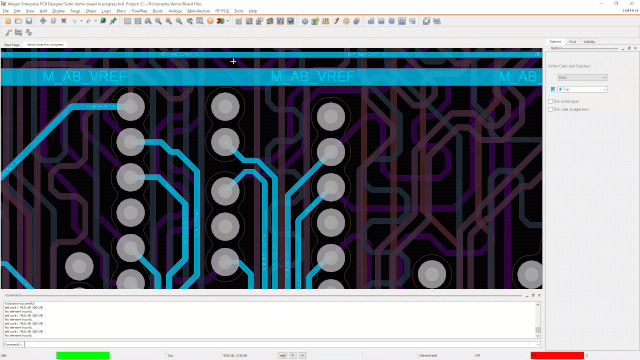Enable the Dim active layer checkbox

(x=551, y=101)
